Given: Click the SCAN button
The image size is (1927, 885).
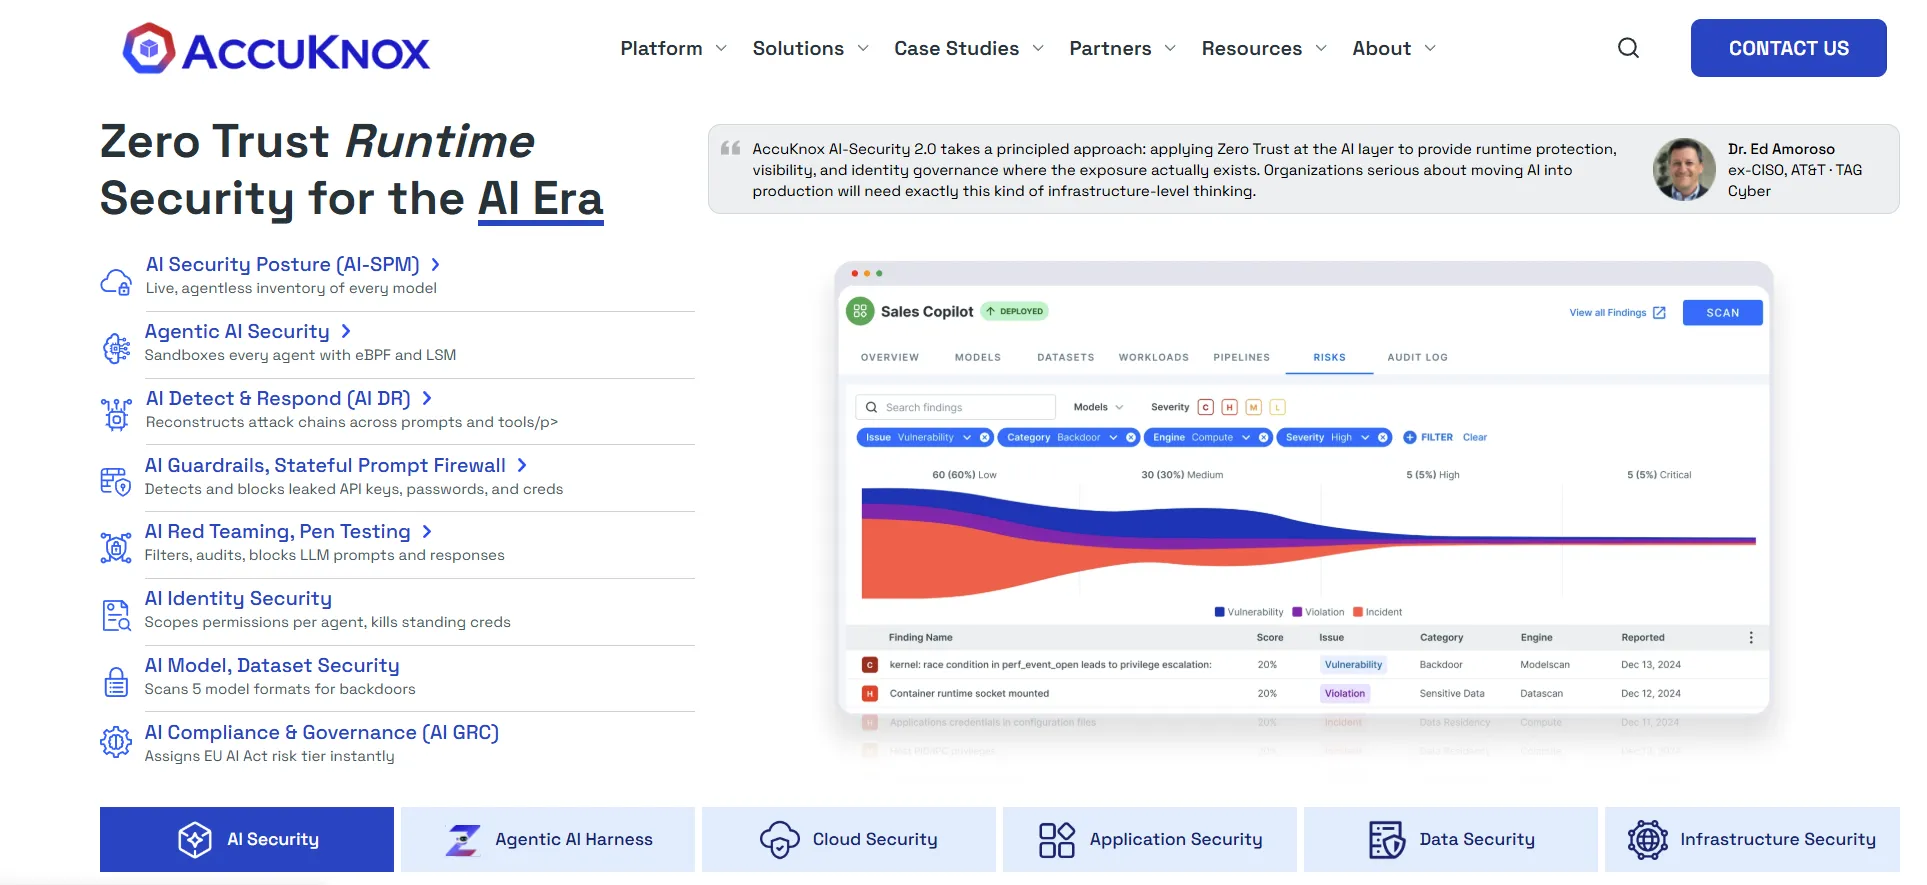Looking at the screenshot, I should coord(1722,313).
